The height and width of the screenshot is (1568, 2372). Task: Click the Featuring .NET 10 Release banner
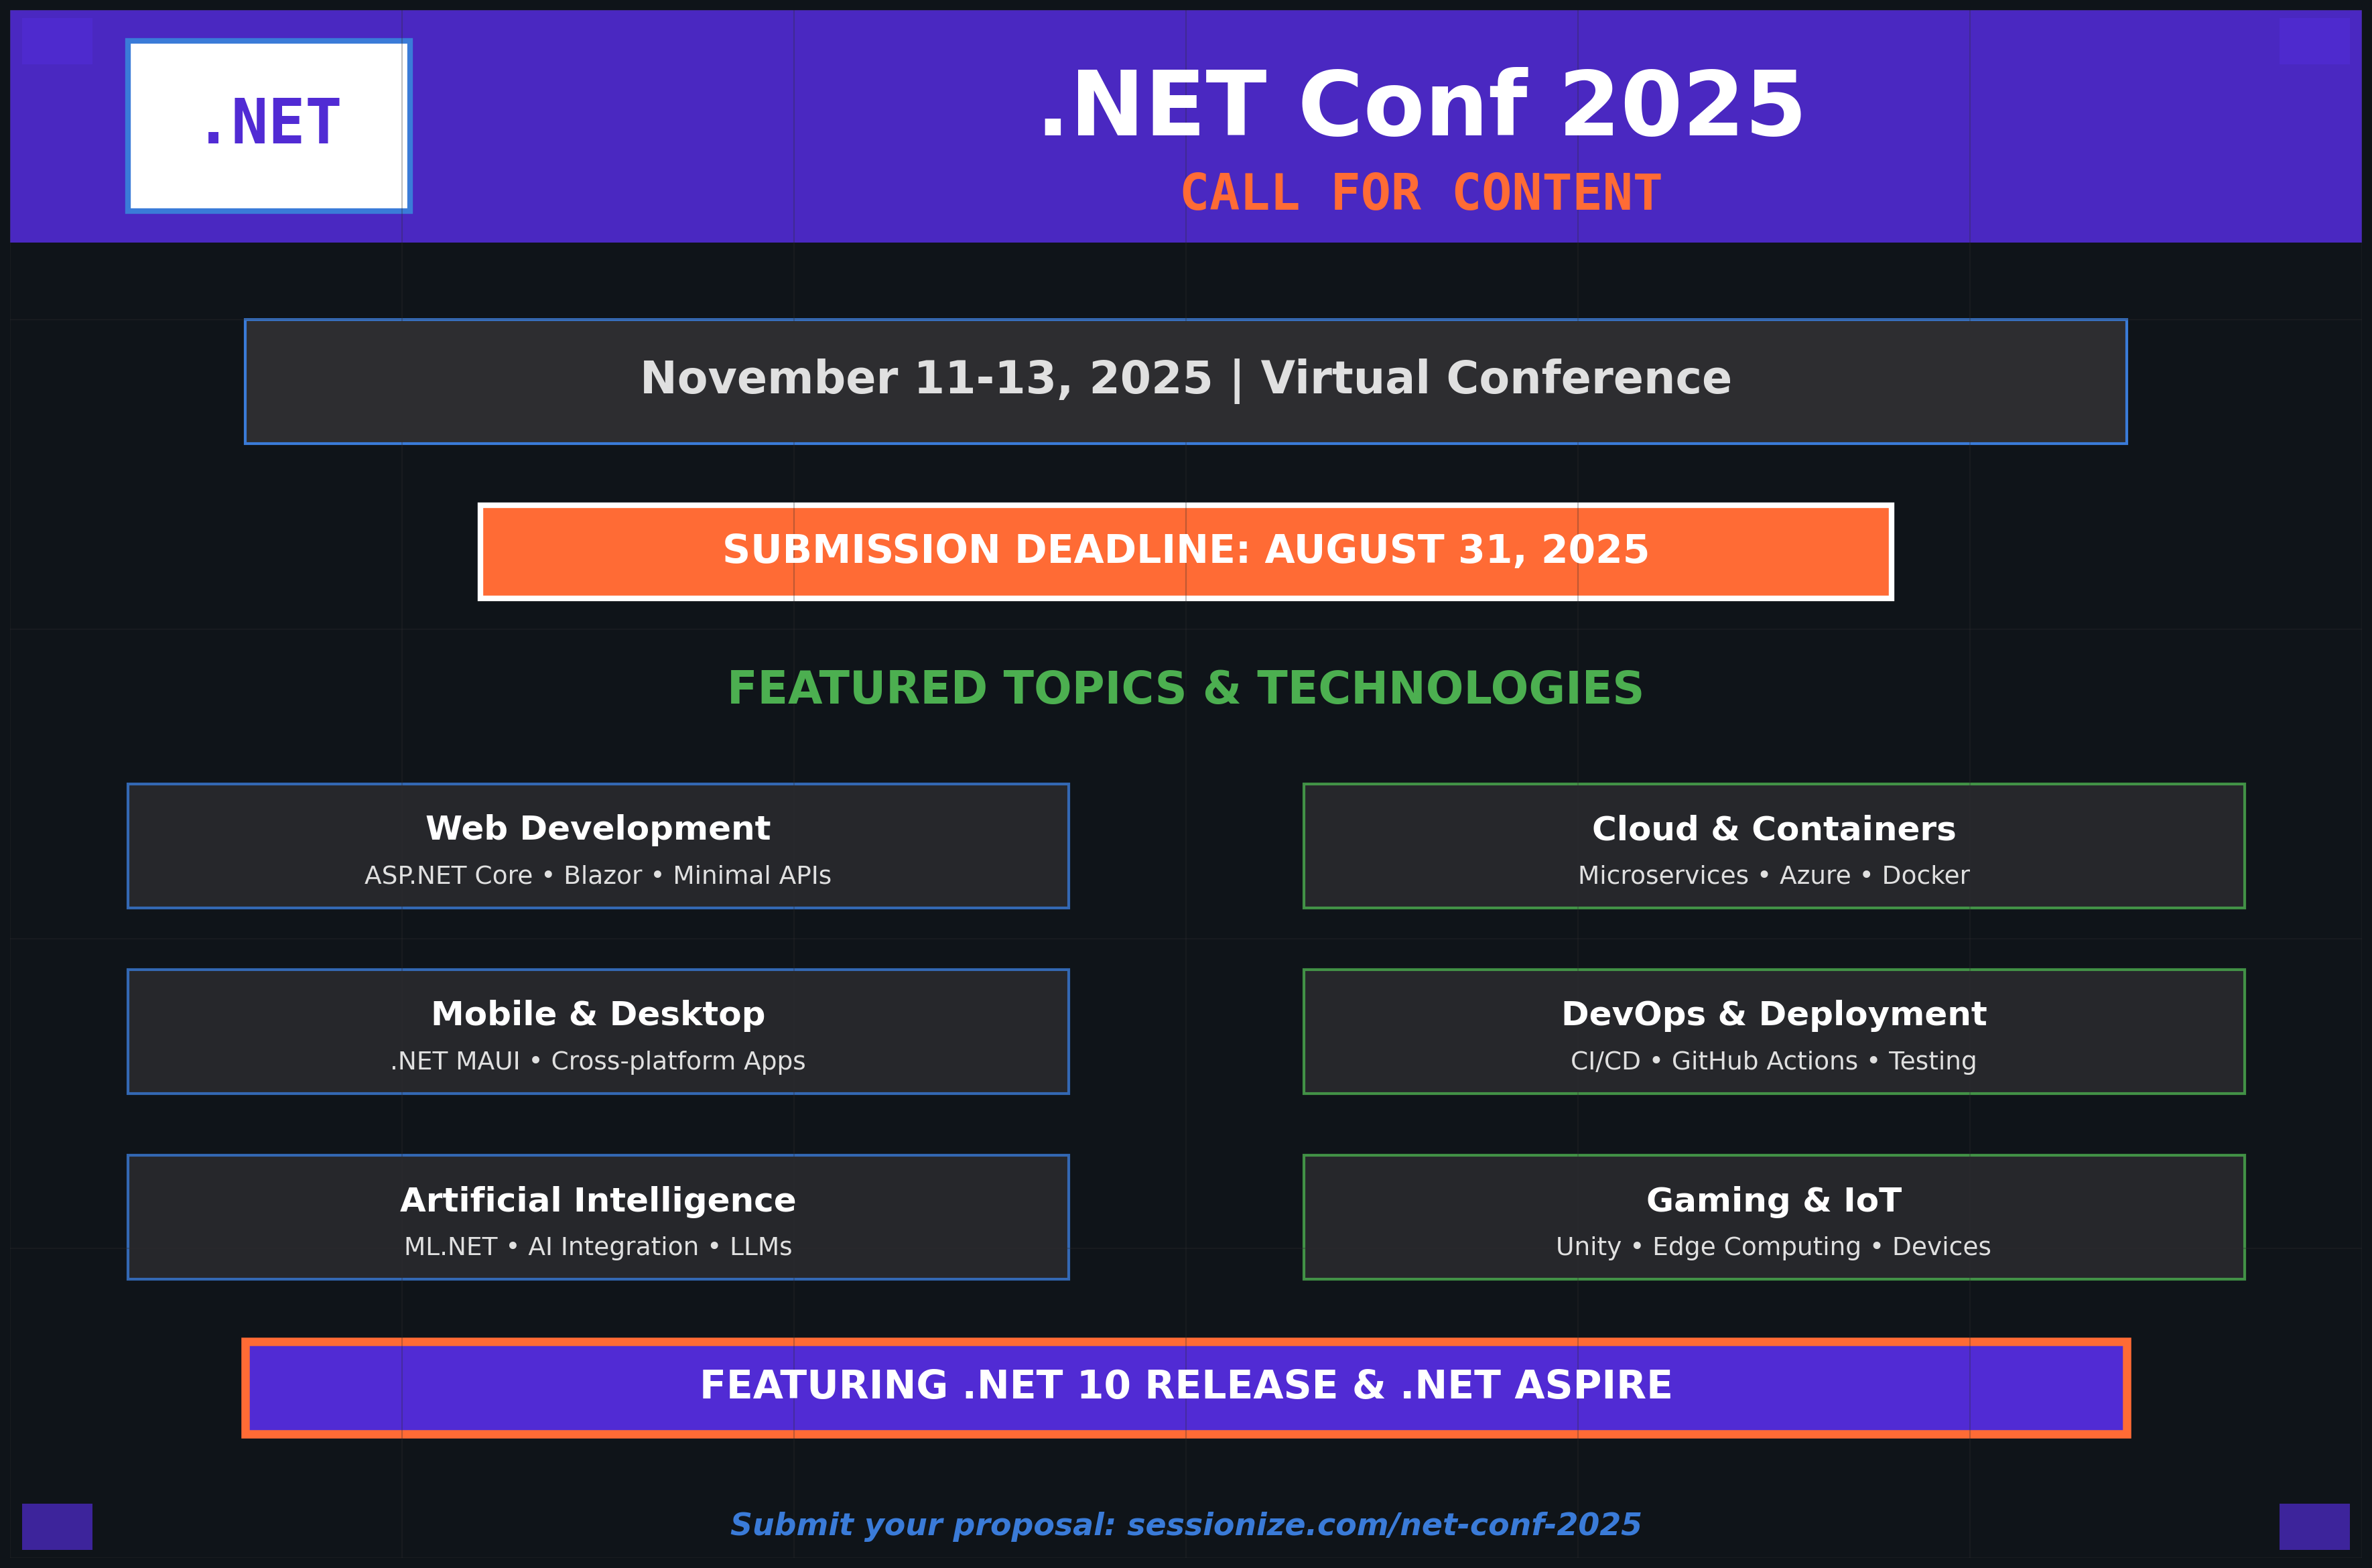pos(1185,1387)
